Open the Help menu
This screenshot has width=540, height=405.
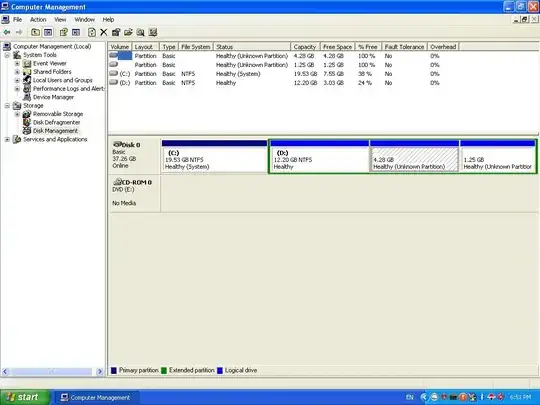[108, 20]
